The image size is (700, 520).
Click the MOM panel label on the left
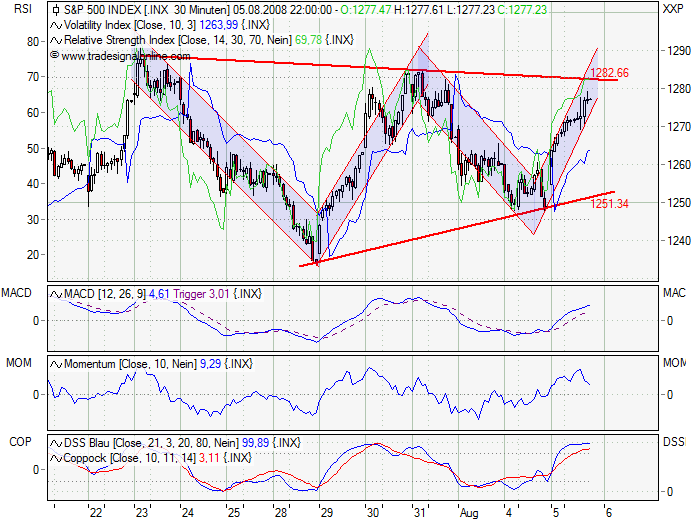[19, 363]
